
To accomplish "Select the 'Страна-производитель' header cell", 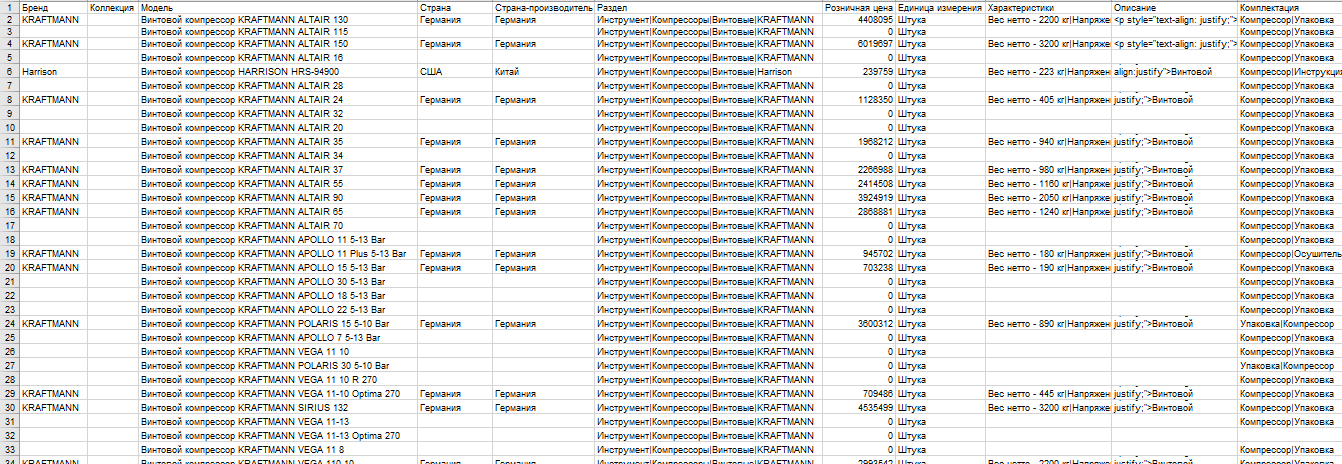I will pyautogui.click(x=543, y=7).
